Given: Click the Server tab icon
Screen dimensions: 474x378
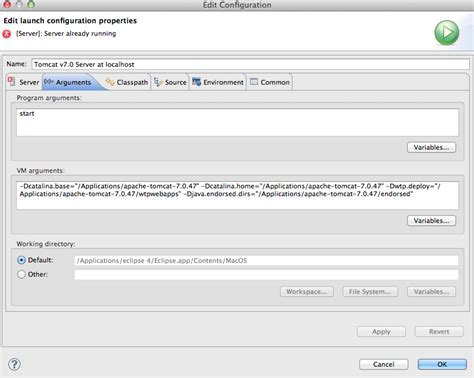Looking at the screenshot, I should [12, 81].
